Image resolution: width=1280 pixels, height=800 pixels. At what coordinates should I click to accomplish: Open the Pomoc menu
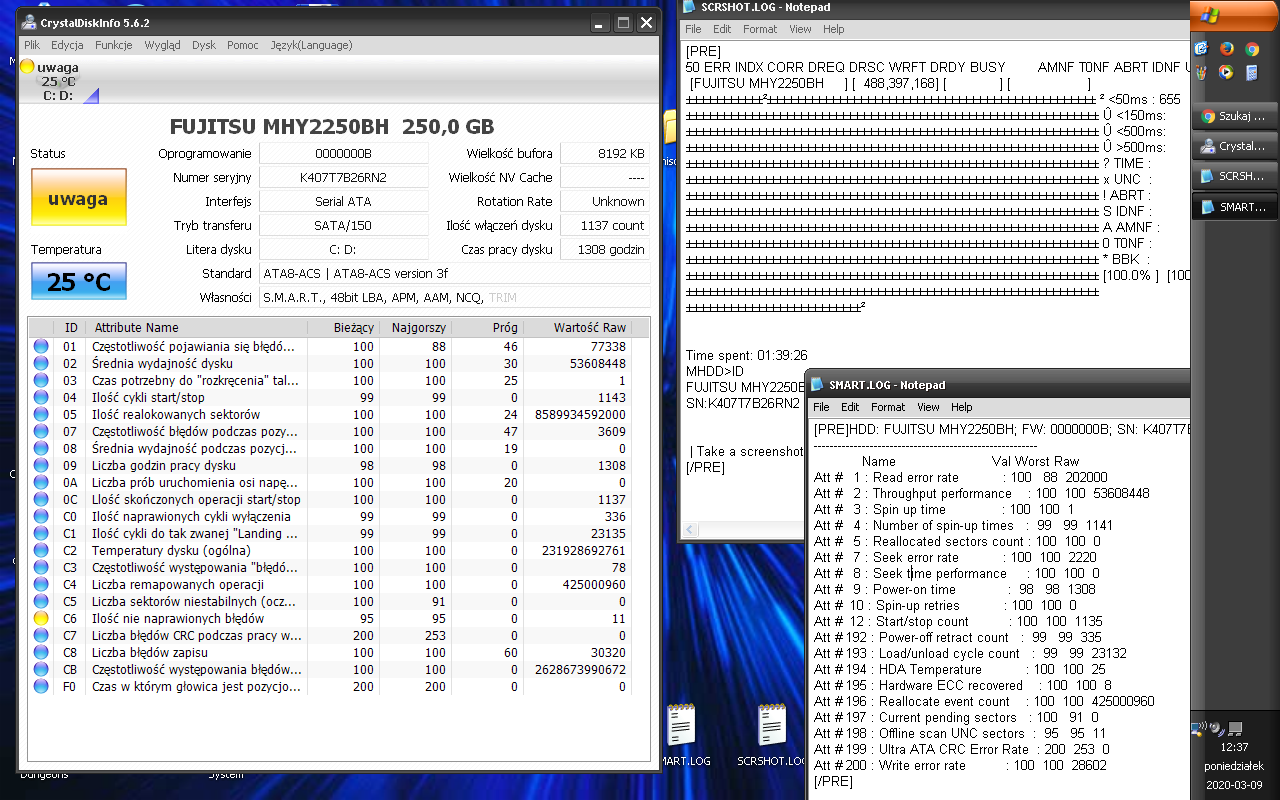[x=243, y=45]
